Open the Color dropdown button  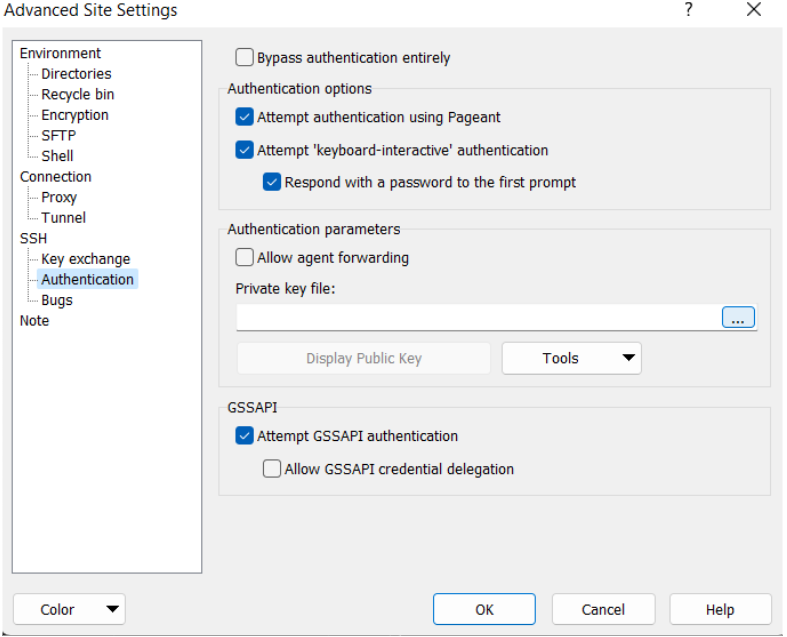(69, 609)
